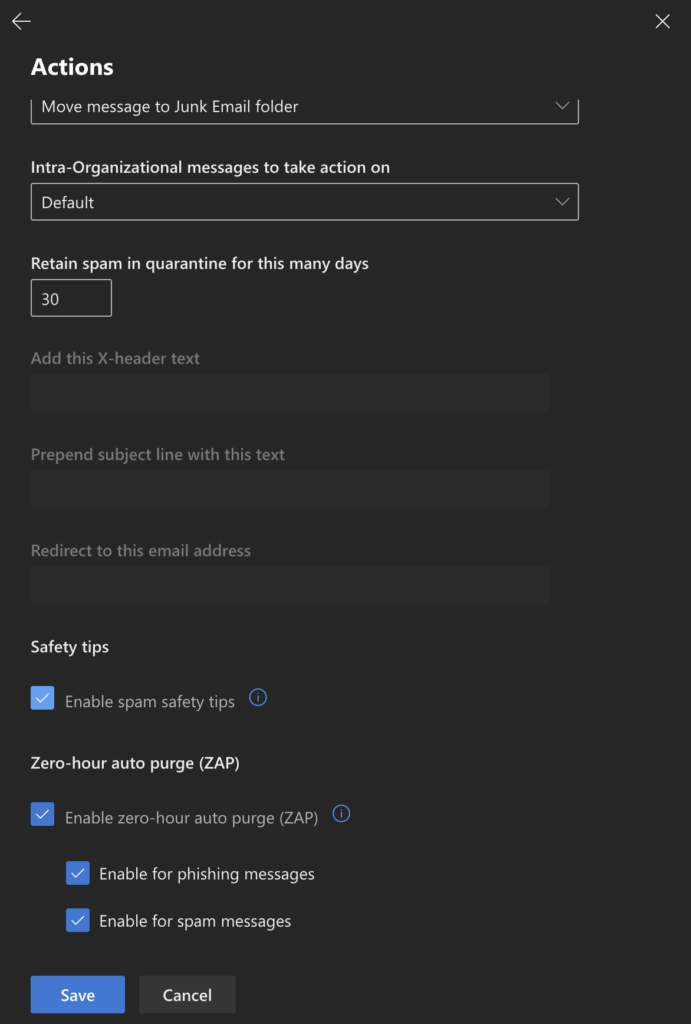This screenshot has width=691, height=1024.
Task: Uncheck Enable zero-hour auto purge (ZAP)
Action: click(43, 815)
